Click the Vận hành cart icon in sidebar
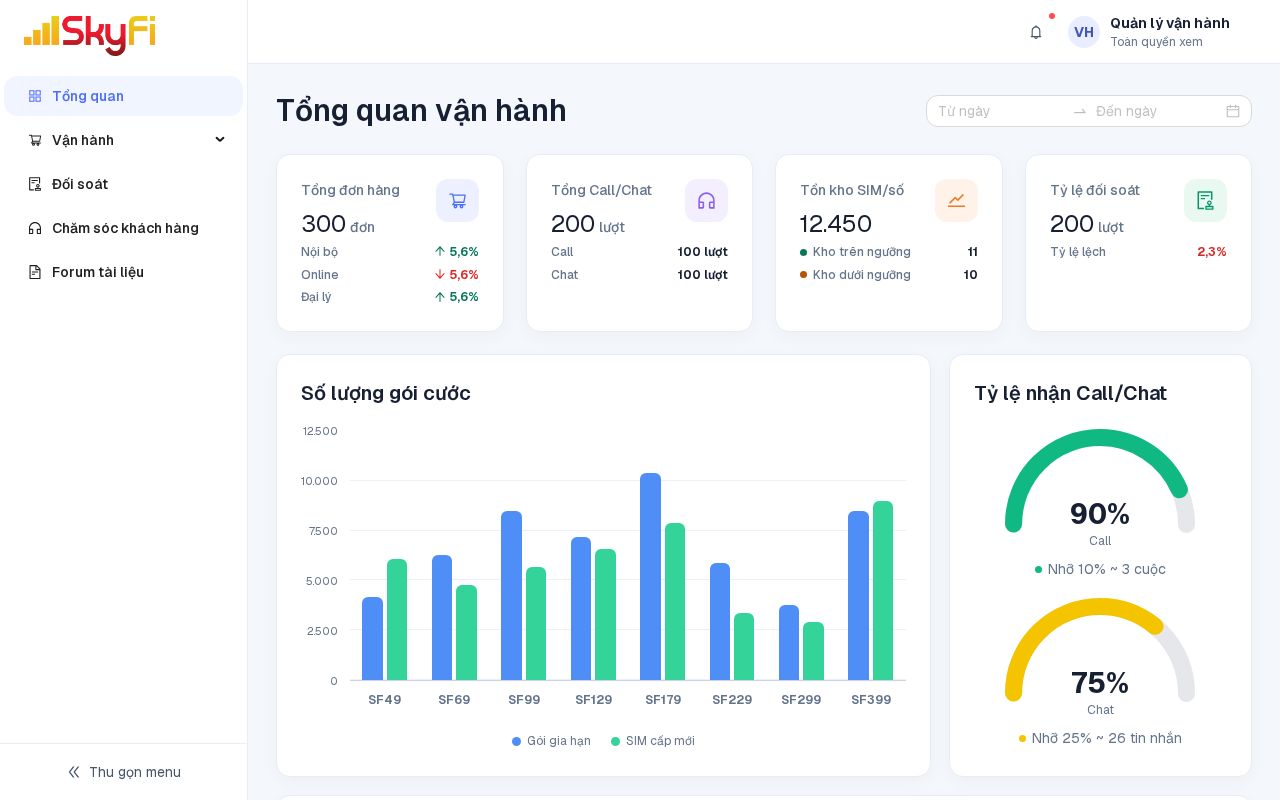Screen dimensions: 1280x800 [35, 140]
